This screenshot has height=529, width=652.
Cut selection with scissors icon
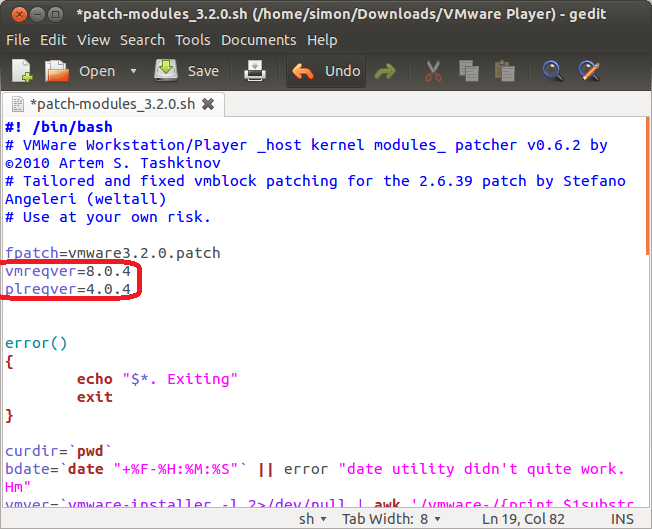tap(433, 71)
